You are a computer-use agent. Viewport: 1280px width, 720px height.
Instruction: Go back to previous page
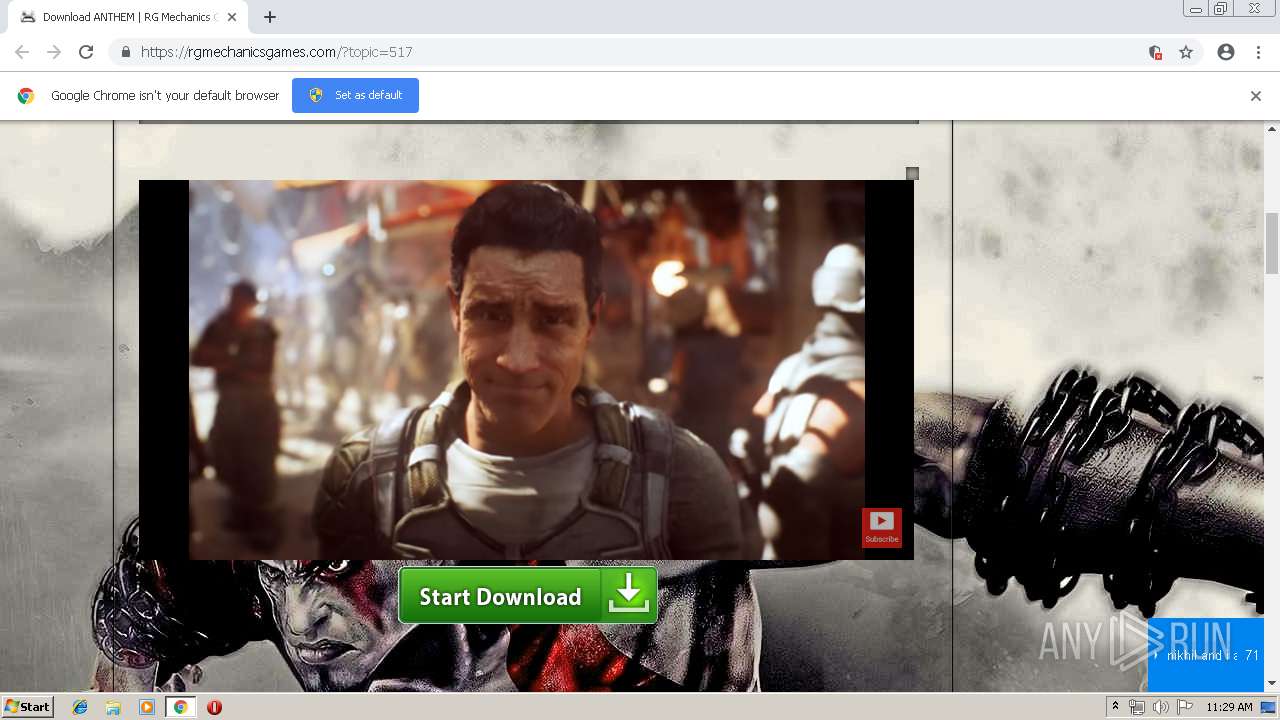tap(22, 52)
